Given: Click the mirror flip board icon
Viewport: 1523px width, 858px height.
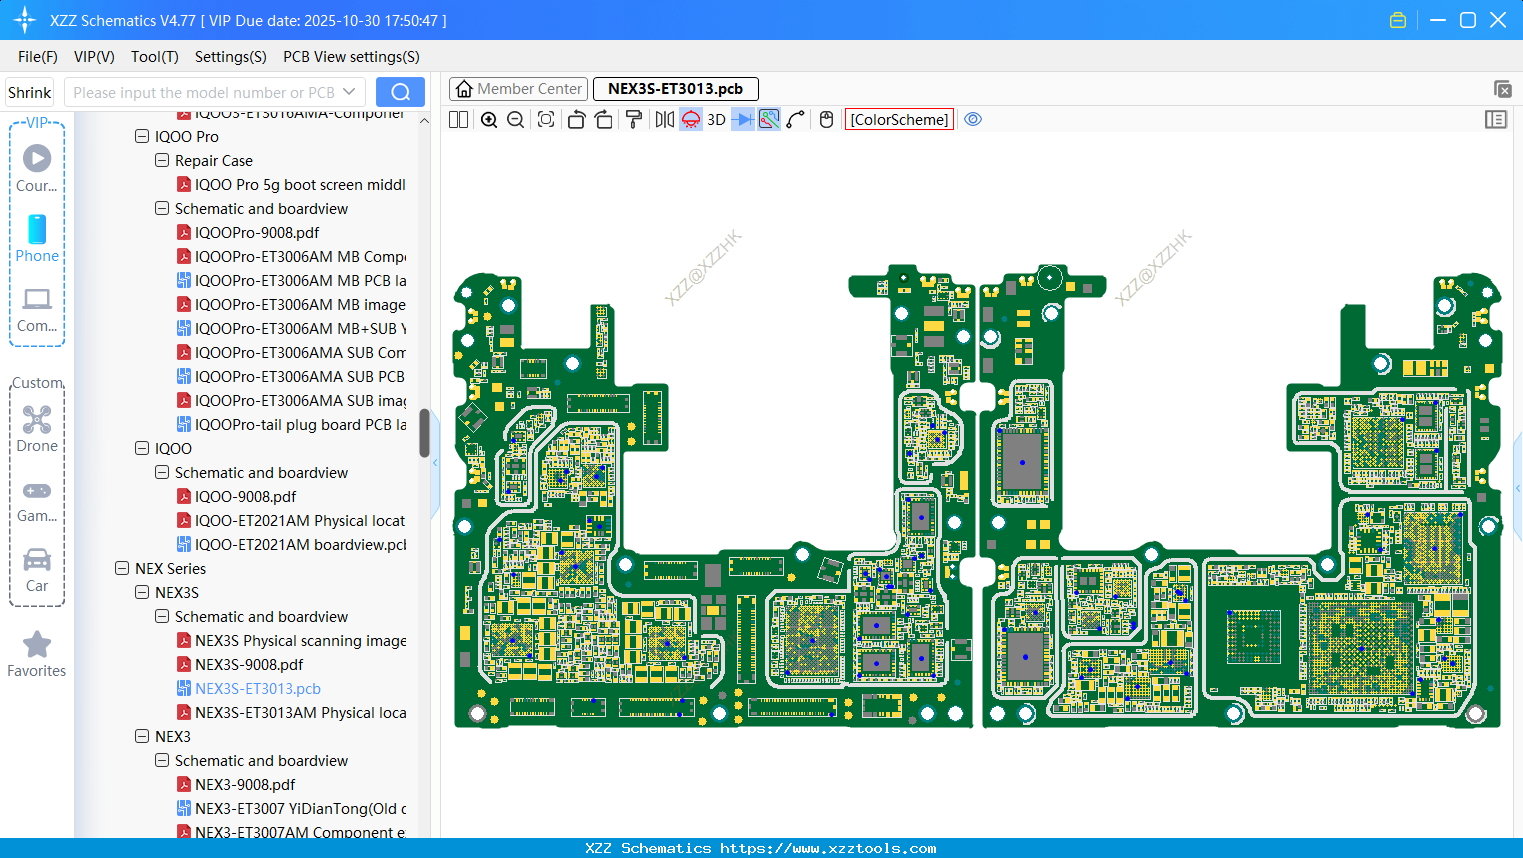Looking at the screenshot, I should pyautogui.click(x=664, y=120).
